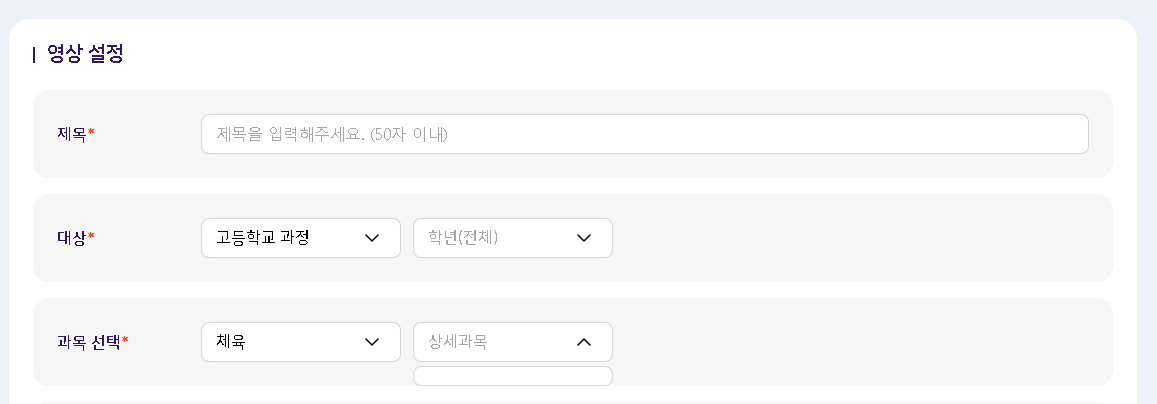Click the down chevron in 학년(전체) box

pos(584,238)
